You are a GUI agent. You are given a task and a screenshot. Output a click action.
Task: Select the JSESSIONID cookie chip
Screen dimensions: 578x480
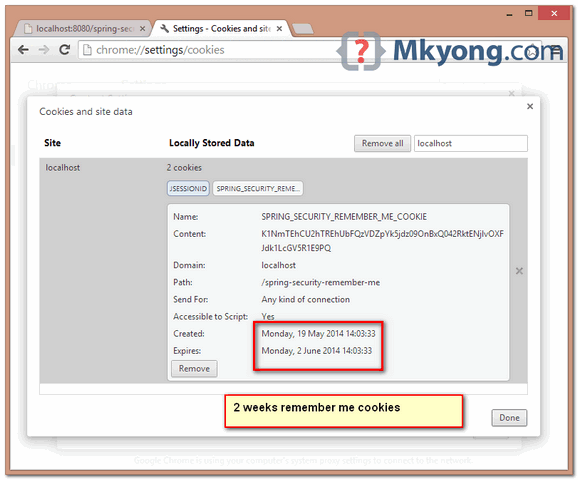pyautogui.click(x=188, y=188)
